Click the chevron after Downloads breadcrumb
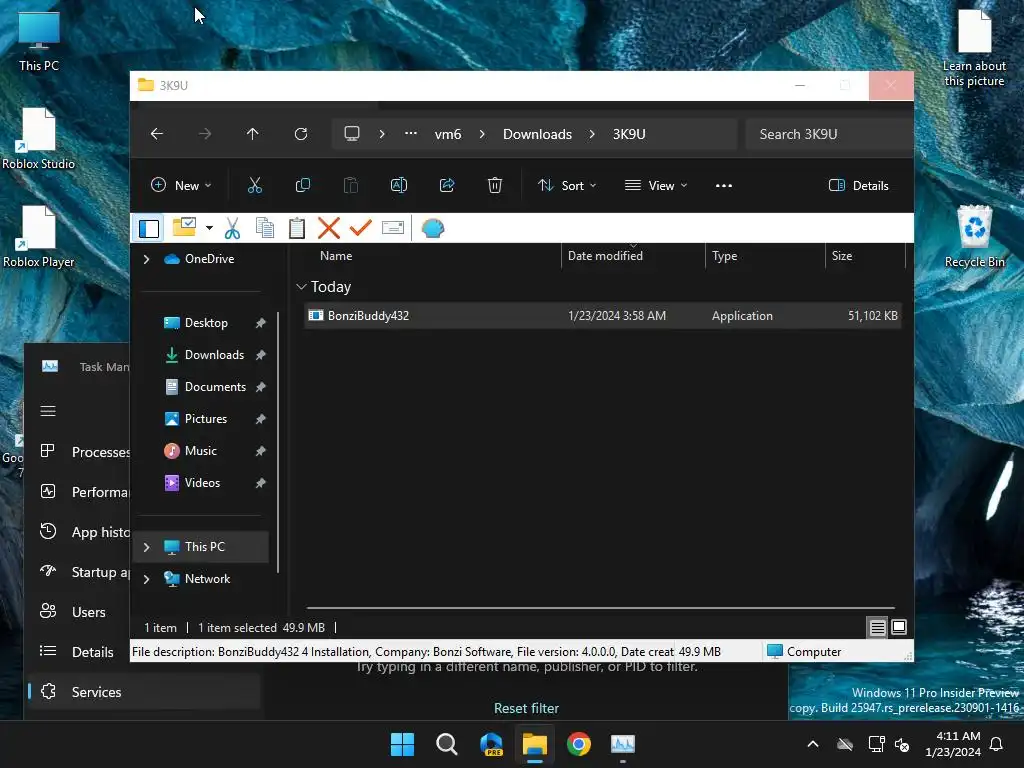1024x768 pixels. tap(592, 134)
